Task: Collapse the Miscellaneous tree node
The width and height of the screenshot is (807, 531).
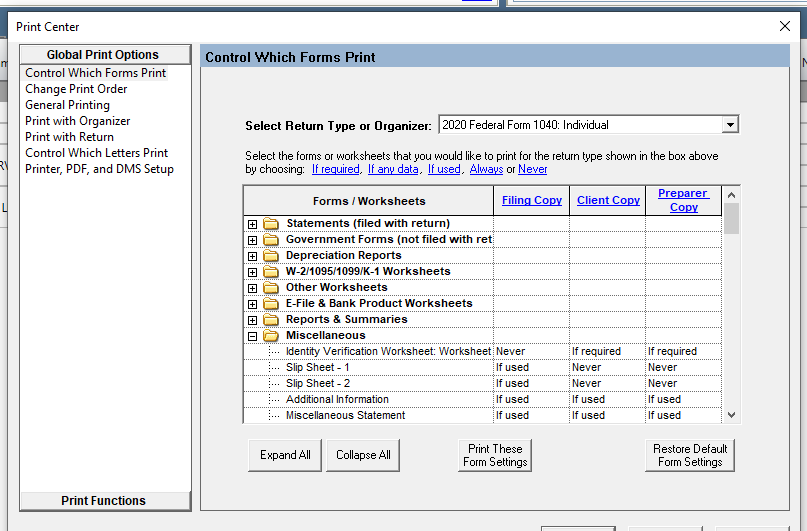Action: tap(253, 336)
